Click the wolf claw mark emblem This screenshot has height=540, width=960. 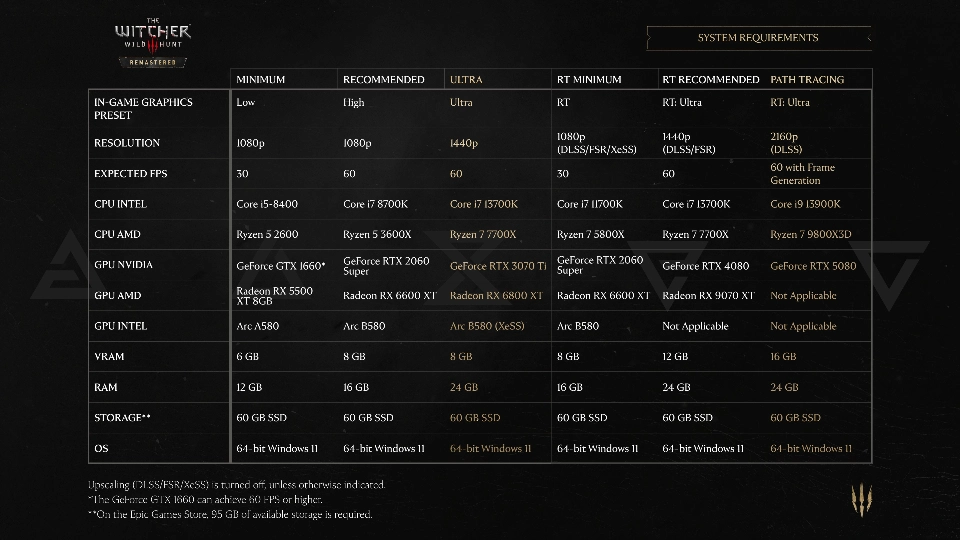coord(861,499)
